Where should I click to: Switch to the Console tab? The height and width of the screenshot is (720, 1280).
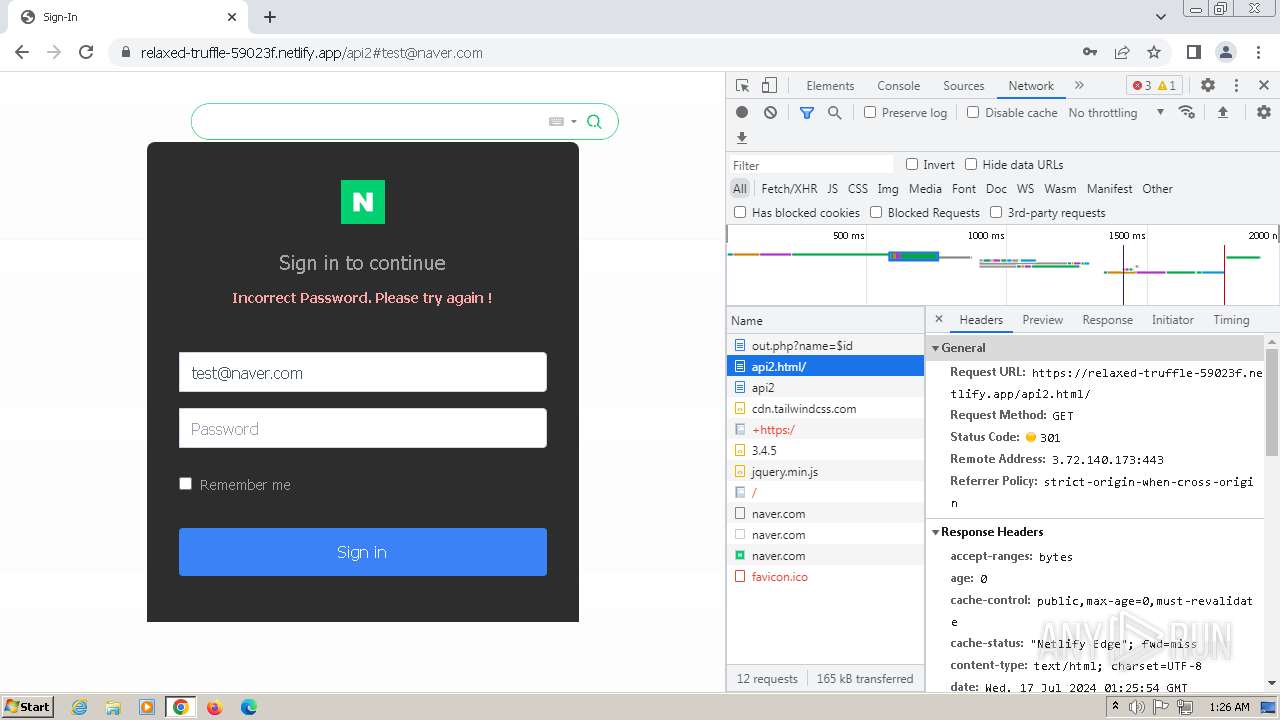click(898, 85)
